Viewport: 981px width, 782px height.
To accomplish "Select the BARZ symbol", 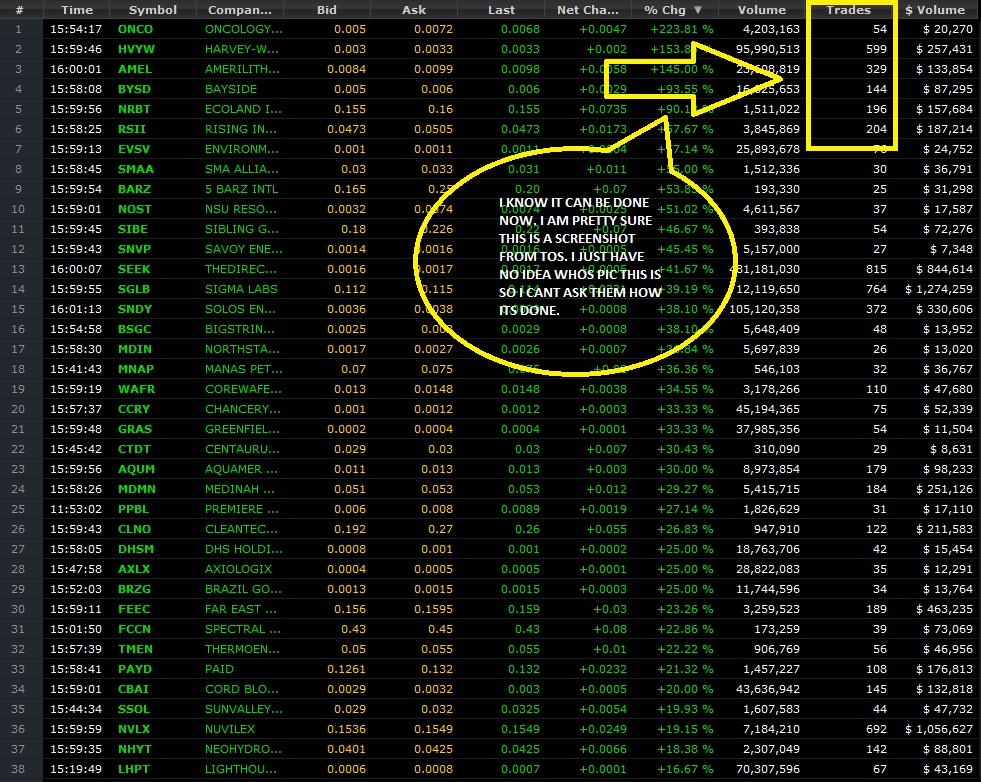I will (x=135, y=189).
